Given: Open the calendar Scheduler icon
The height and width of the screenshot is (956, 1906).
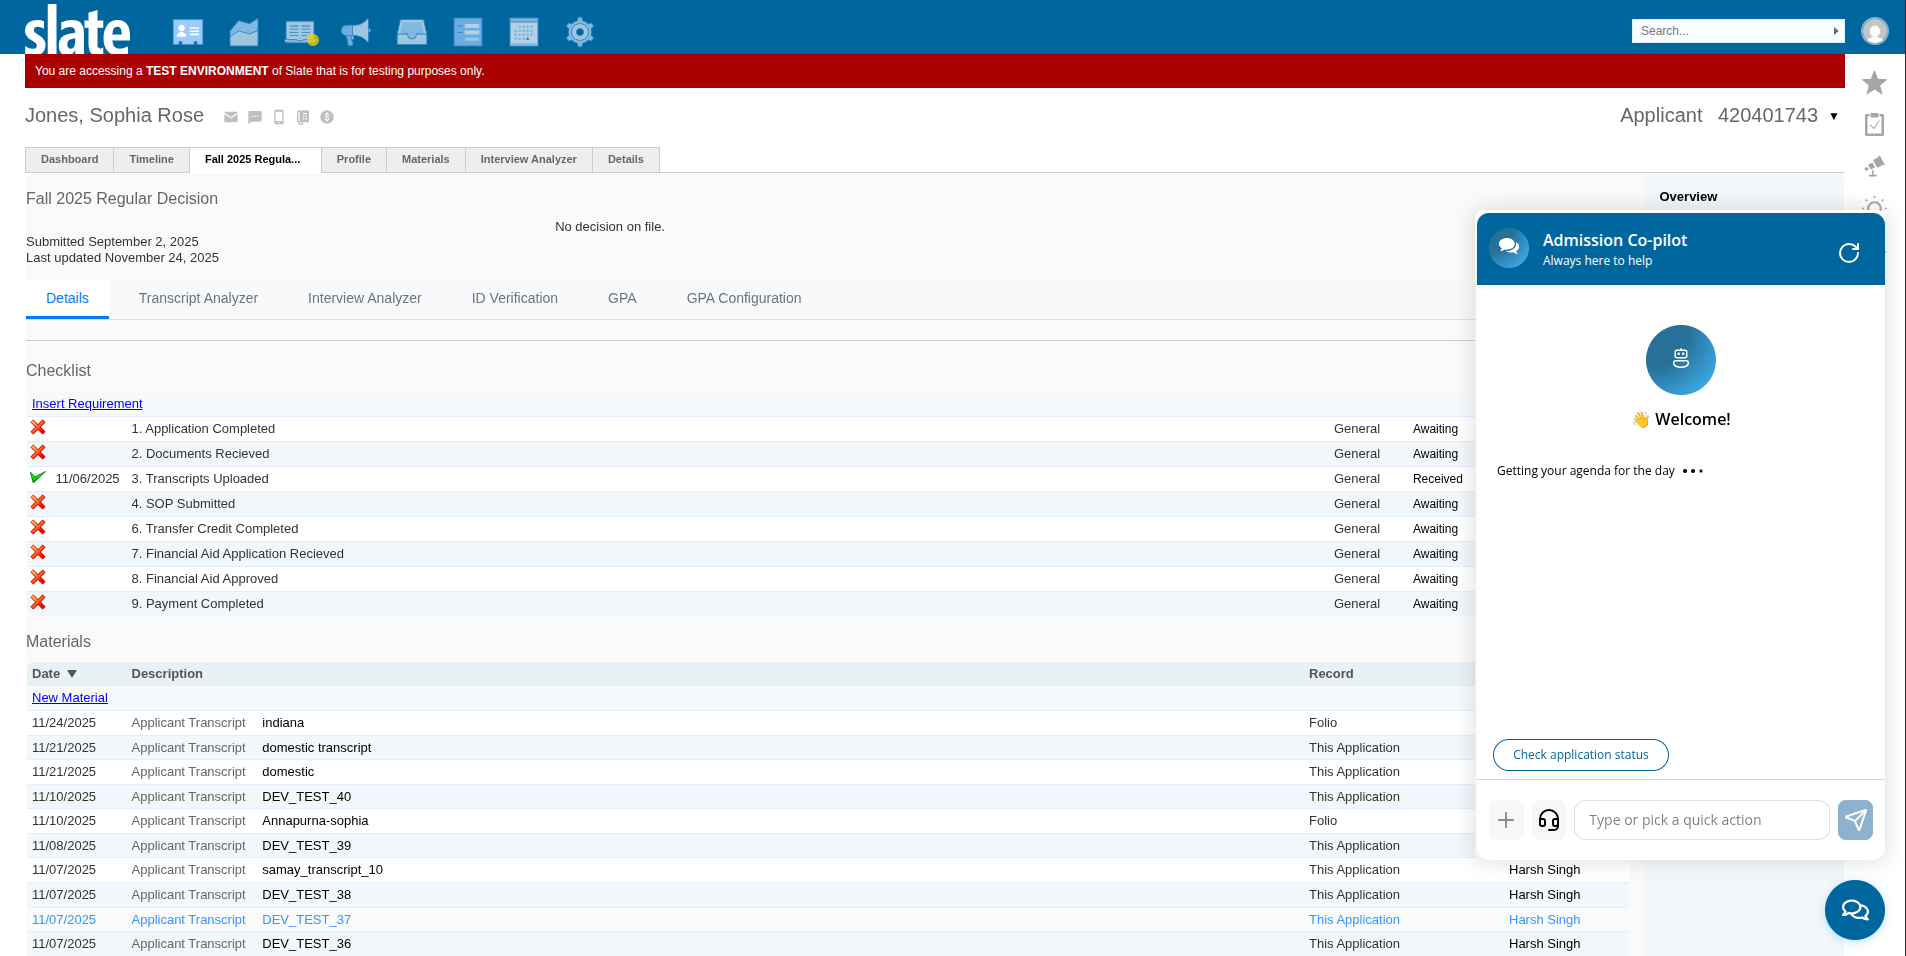Looking at the screenshot, I should click(523, 32).
